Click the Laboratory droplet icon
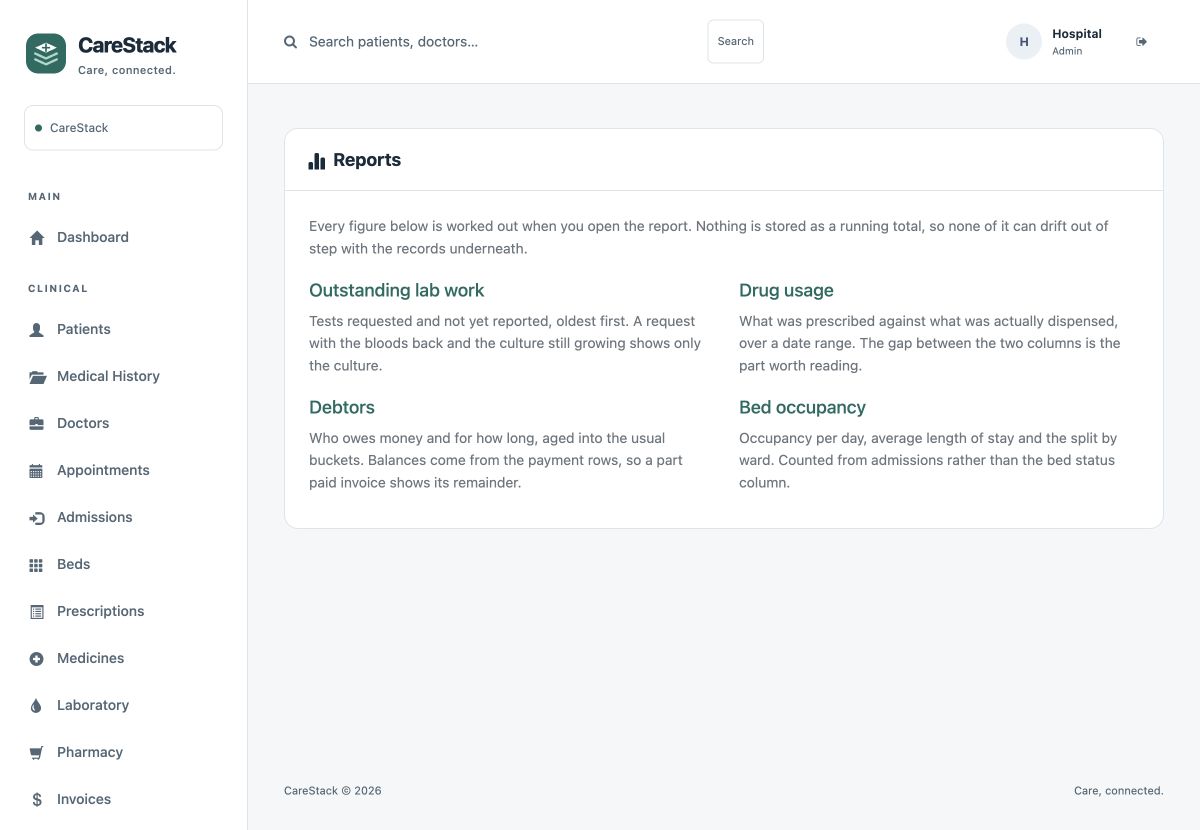Image resolution: width=1200 pixels, height=830 pixels. (x=37, y=706)
